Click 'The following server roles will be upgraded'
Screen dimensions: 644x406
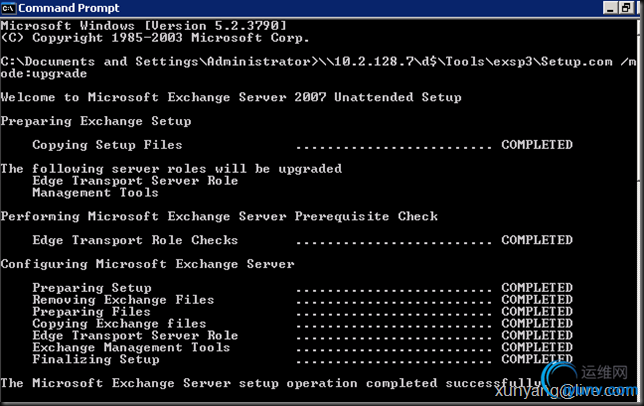pos(171,169)
